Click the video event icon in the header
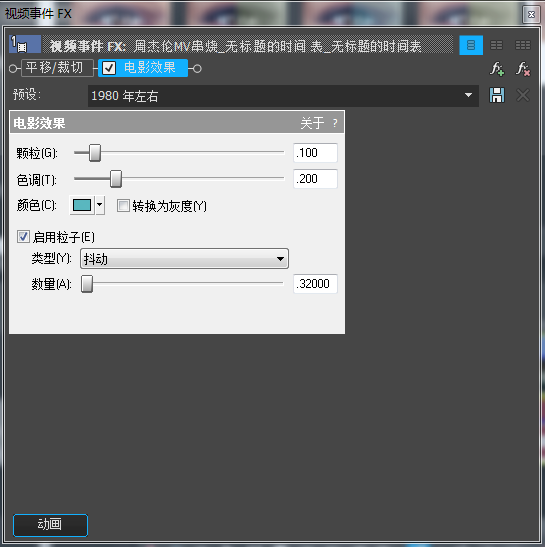 pyautogui.click(x=24, y=44)
